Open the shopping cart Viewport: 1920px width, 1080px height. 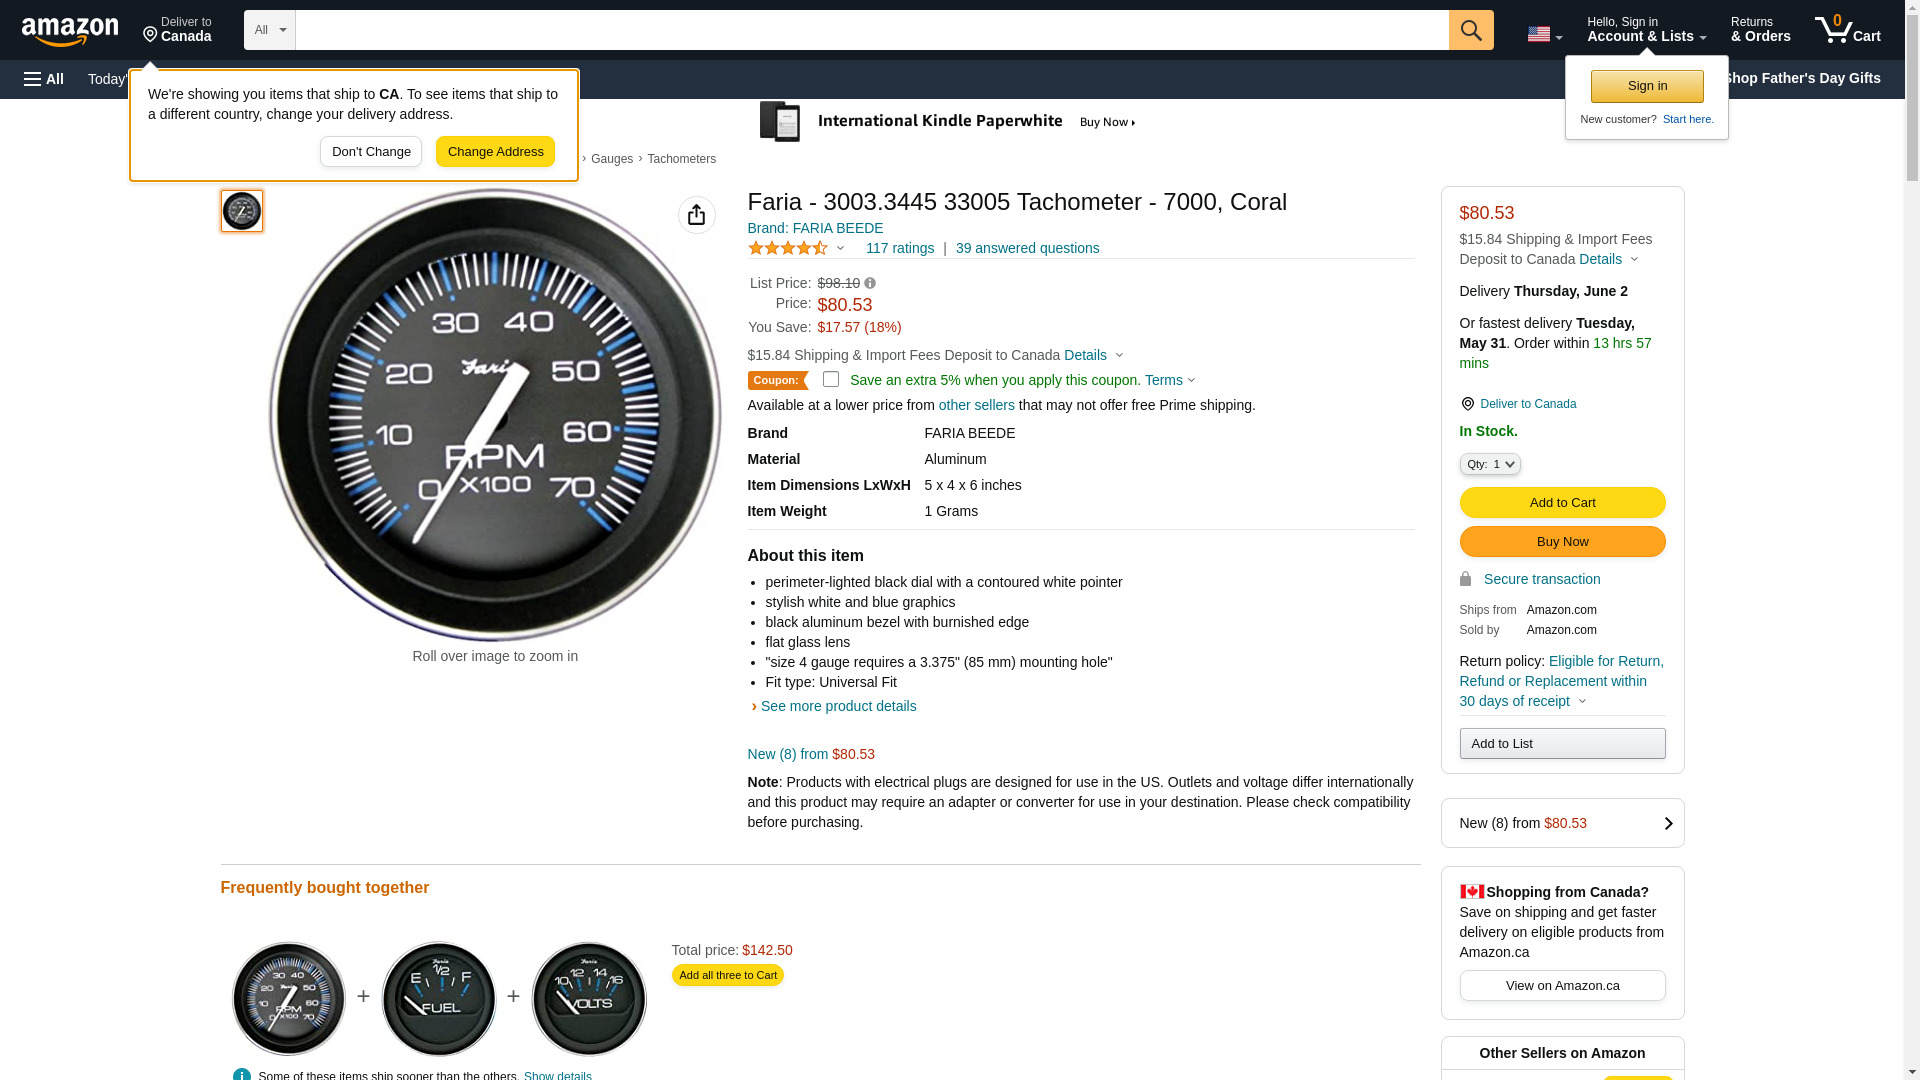(1848, 30)
